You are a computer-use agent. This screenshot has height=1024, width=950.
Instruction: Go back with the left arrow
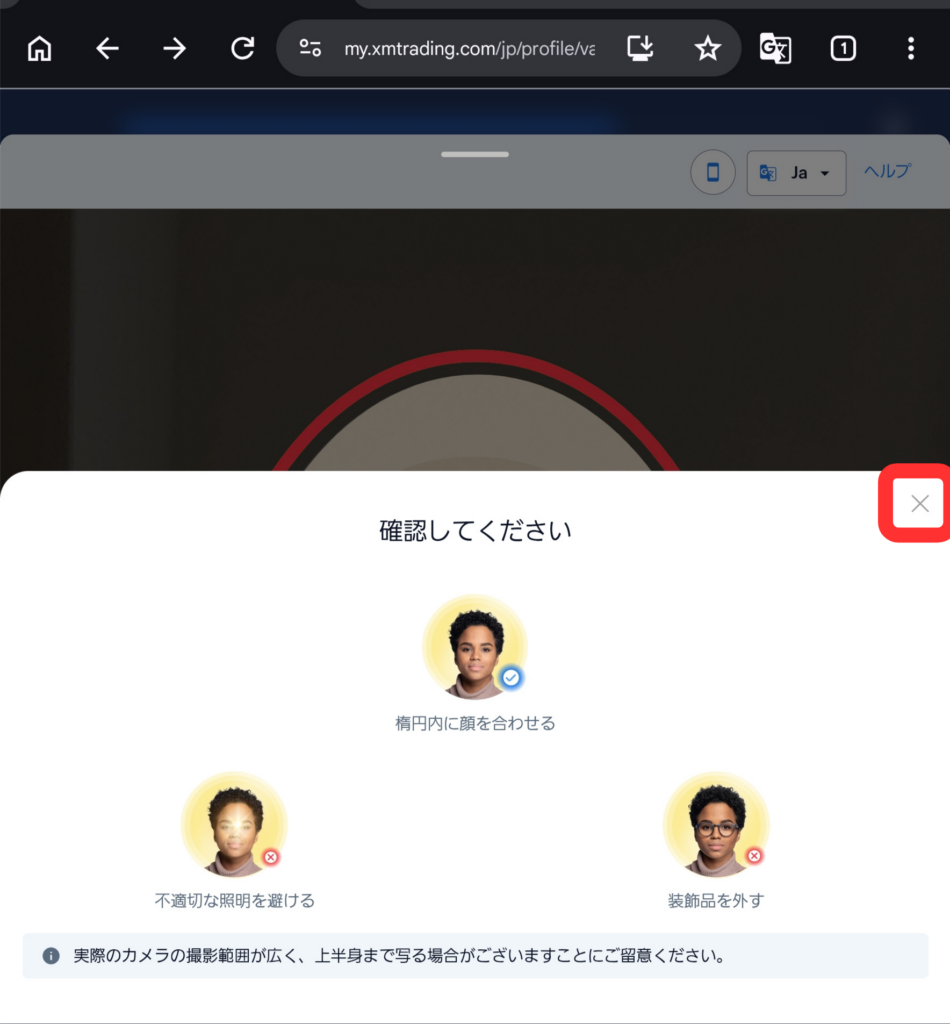pyautogui.click(x=107, y=48)
